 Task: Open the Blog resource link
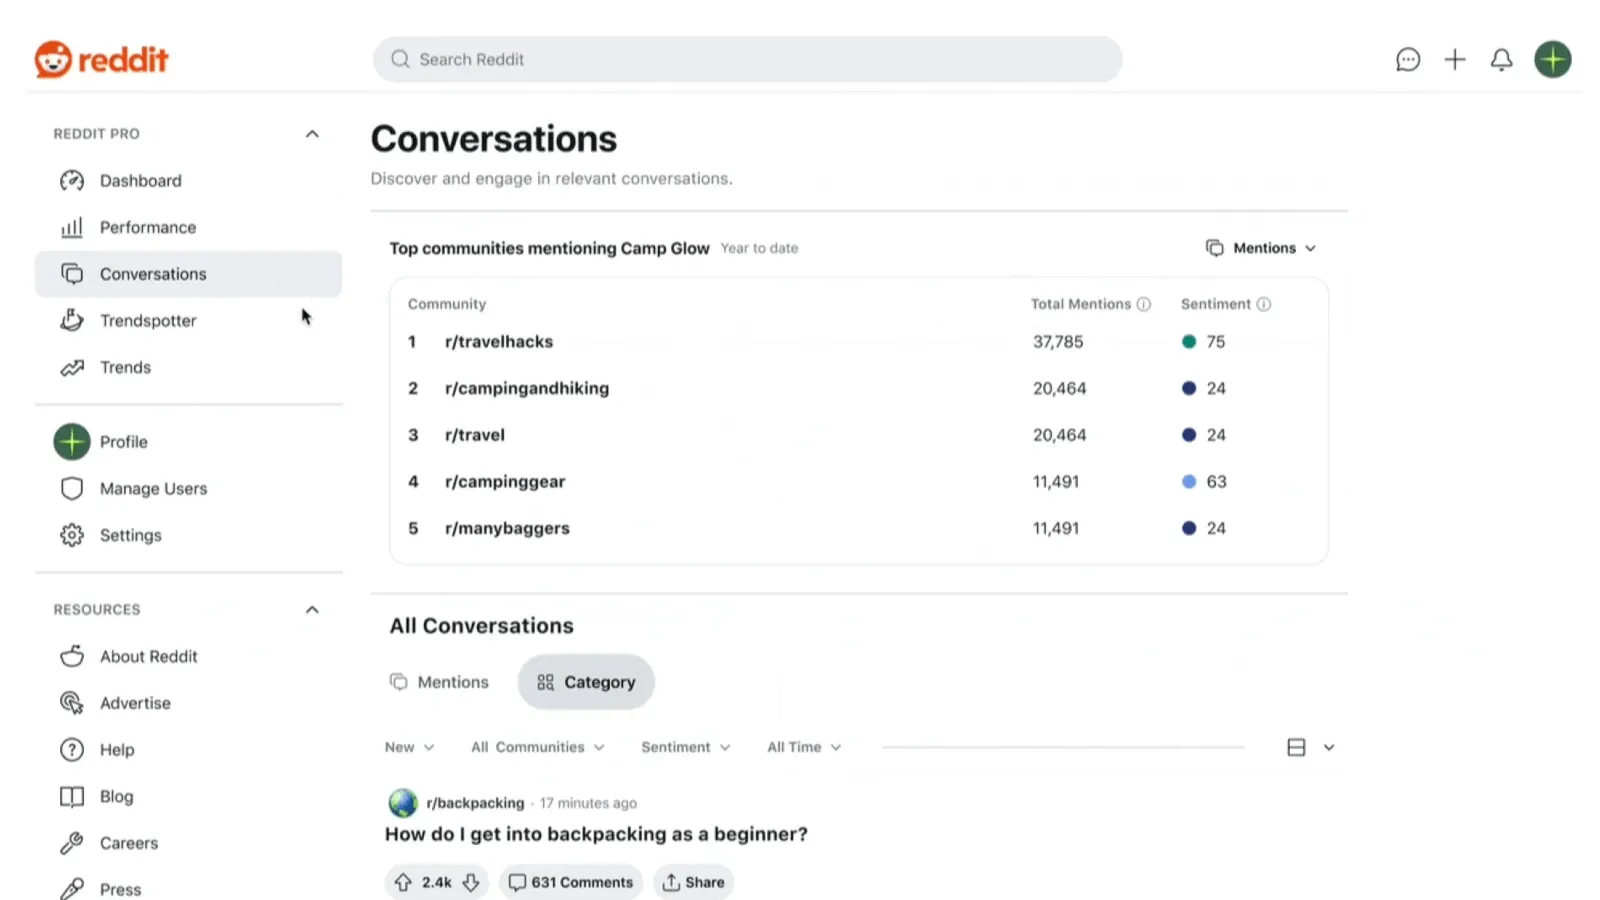pyautogui.click(x=188, y=797)
